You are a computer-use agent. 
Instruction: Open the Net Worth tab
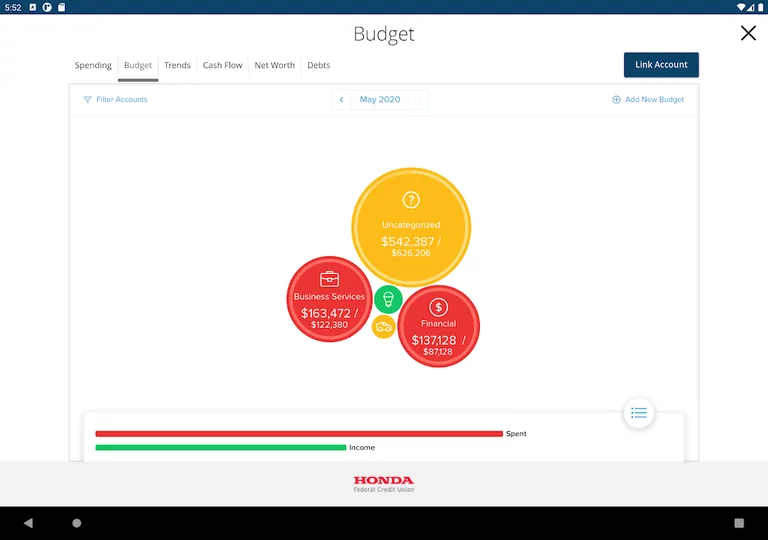click(274, 66)
